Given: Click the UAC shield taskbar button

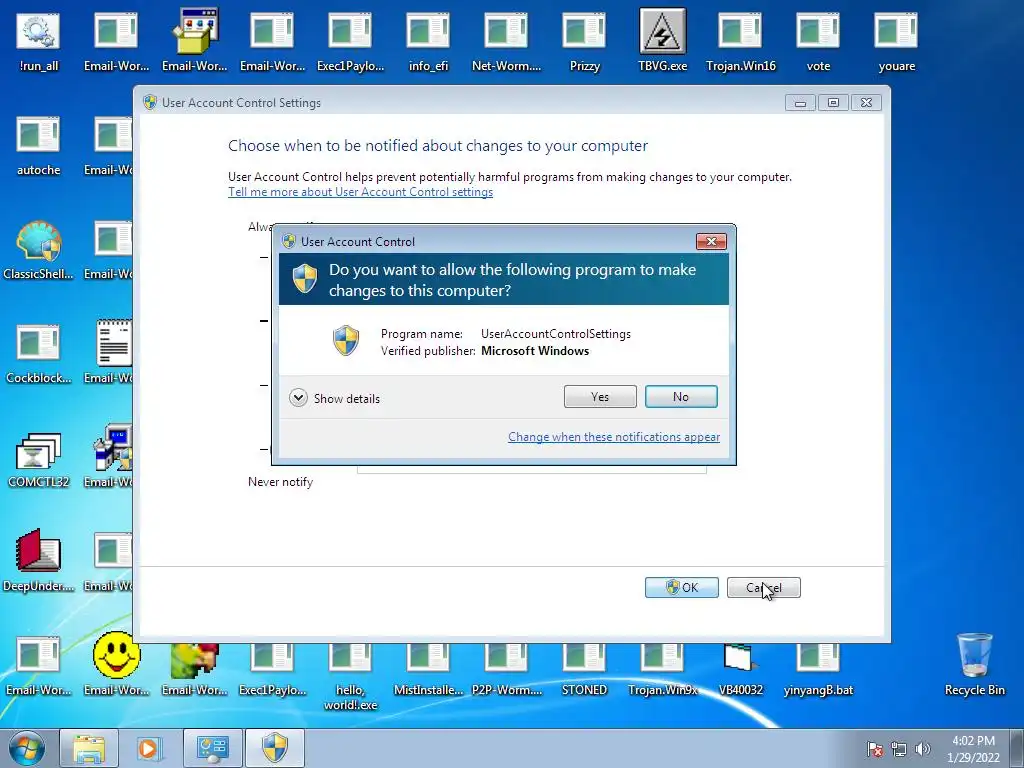Looking at the screenshot, I should coord(275,748).
